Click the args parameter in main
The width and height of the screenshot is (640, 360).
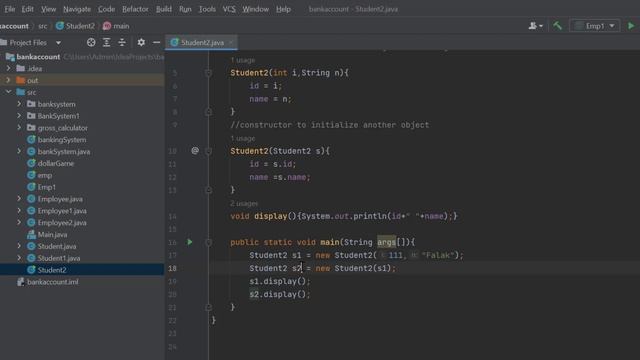click(386, 242)
